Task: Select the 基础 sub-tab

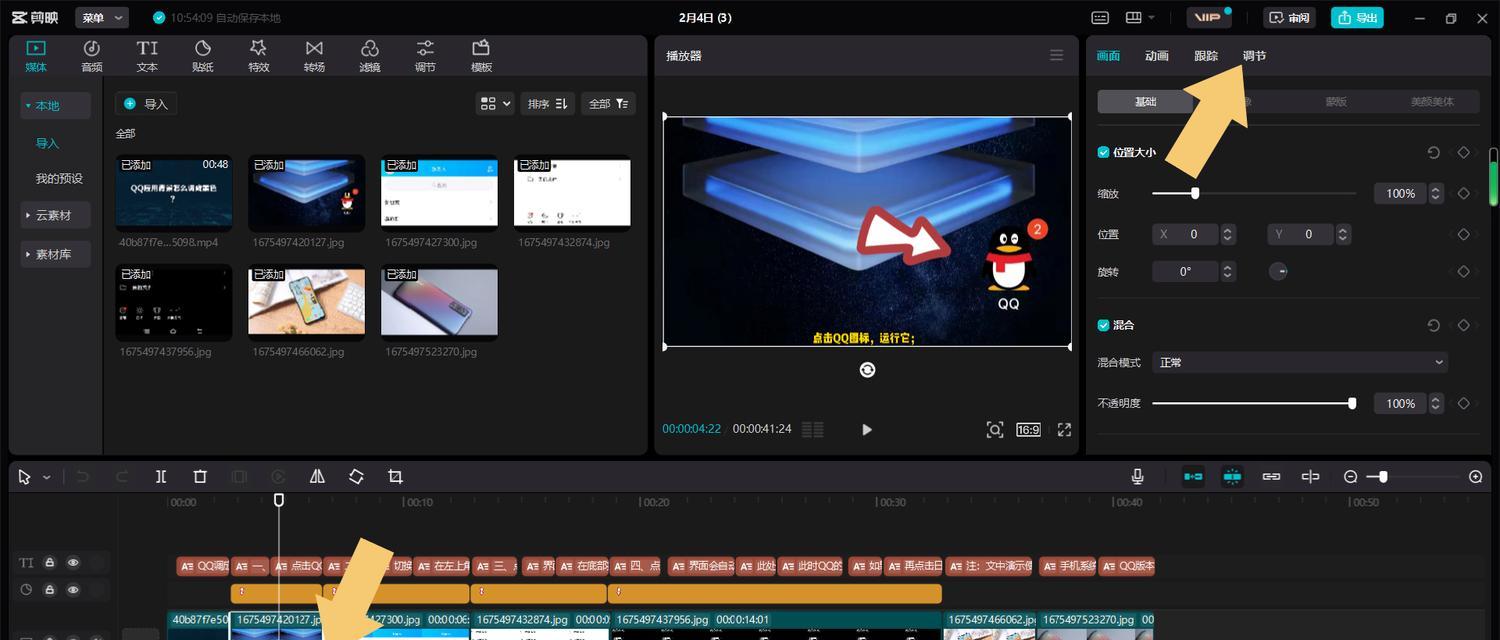Action: [x=1145, y=102]
